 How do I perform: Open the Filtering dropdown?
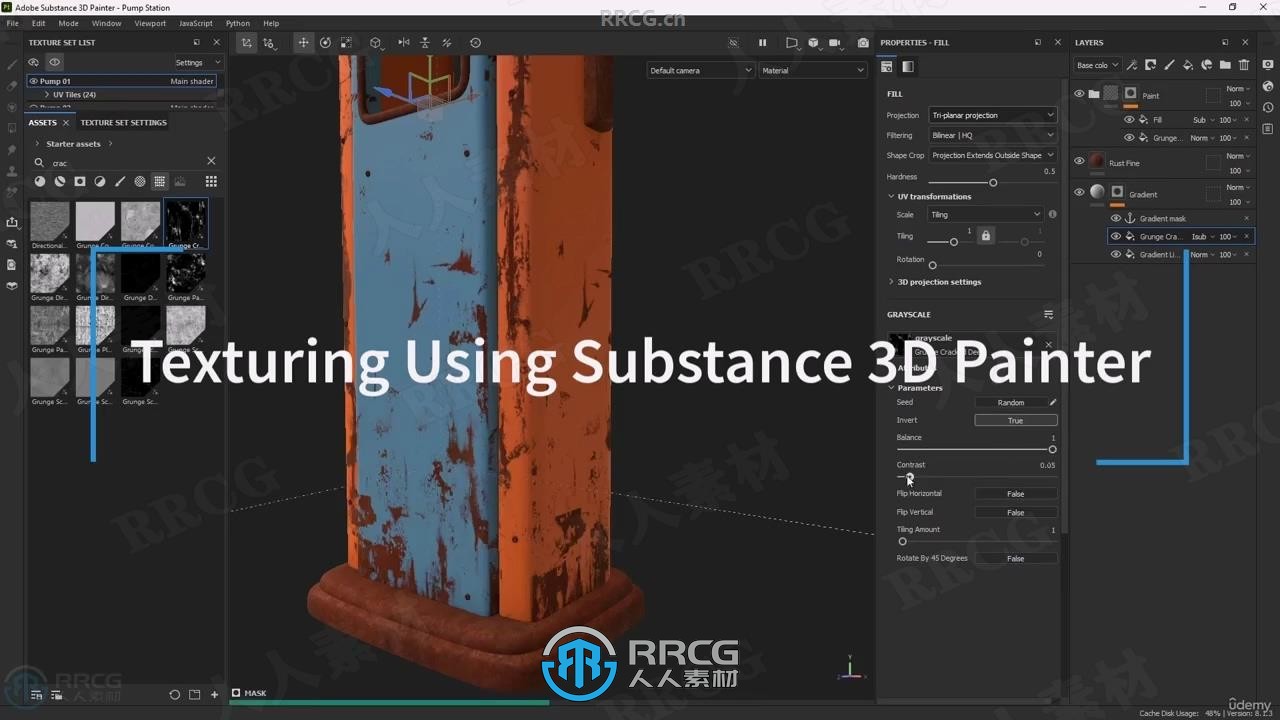992,135
